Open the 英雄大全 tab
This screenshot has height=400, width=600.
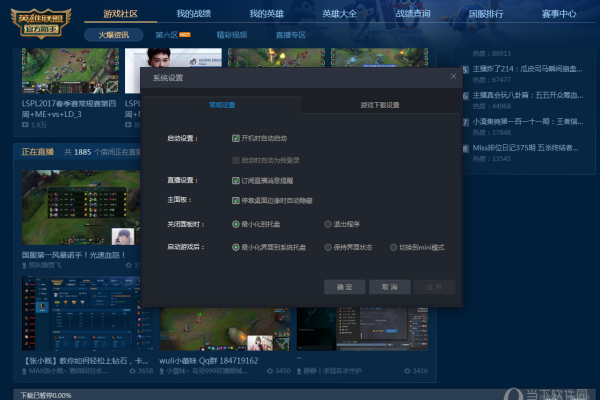click(339, 14)
